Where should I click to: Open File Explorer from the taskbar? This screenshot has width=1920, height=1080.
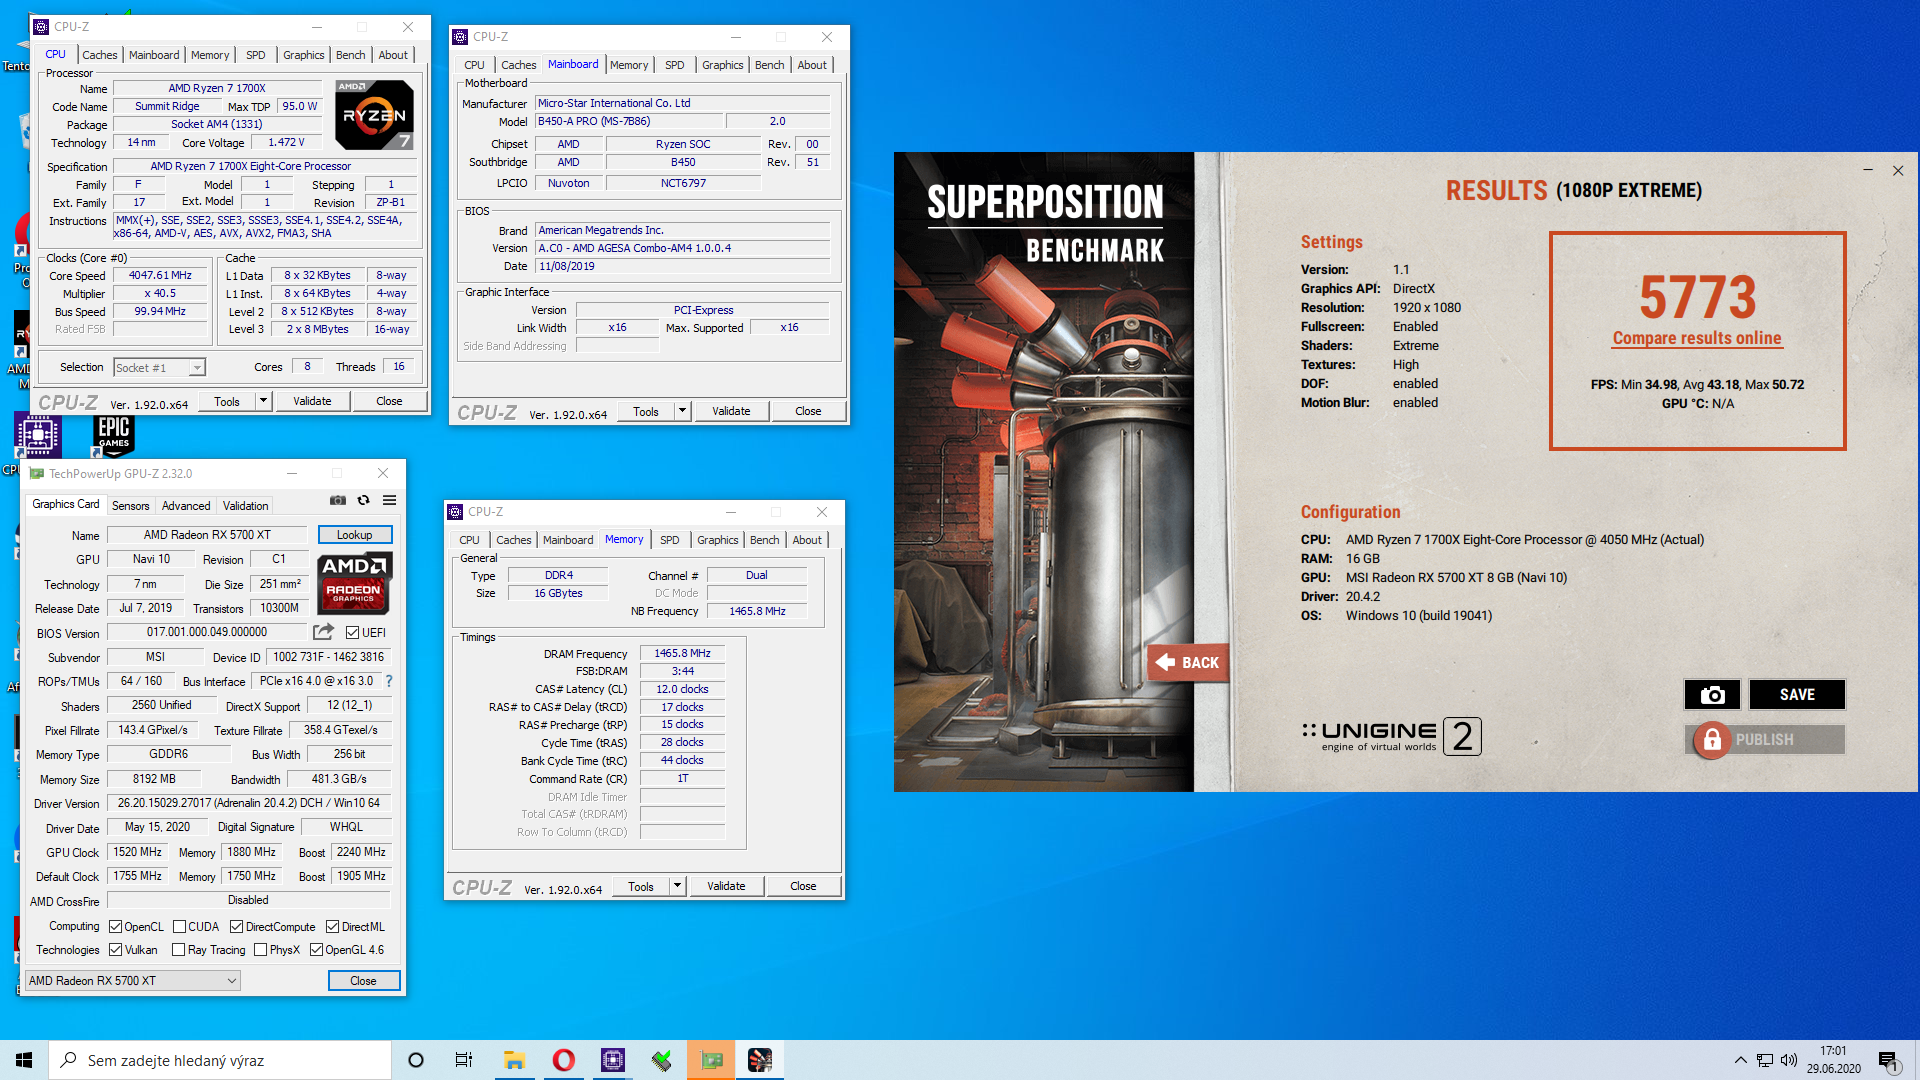coord(514,1060)
